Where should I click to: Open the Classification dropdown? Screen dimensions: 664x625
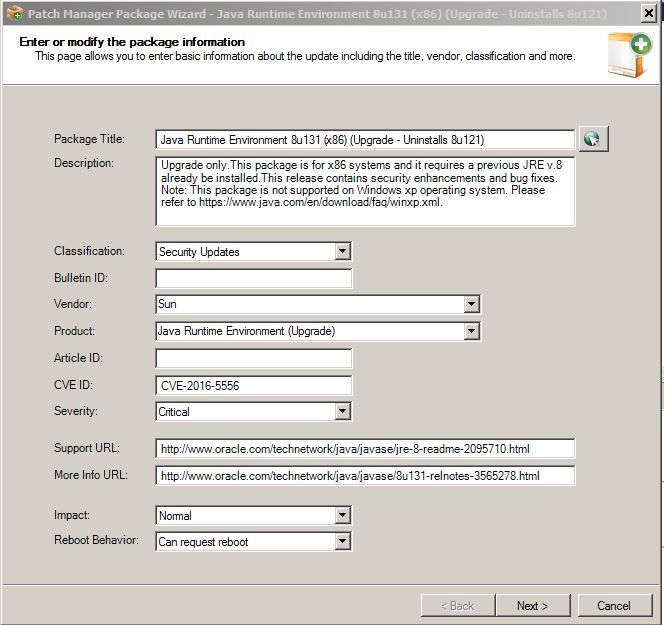click(342, 252)
